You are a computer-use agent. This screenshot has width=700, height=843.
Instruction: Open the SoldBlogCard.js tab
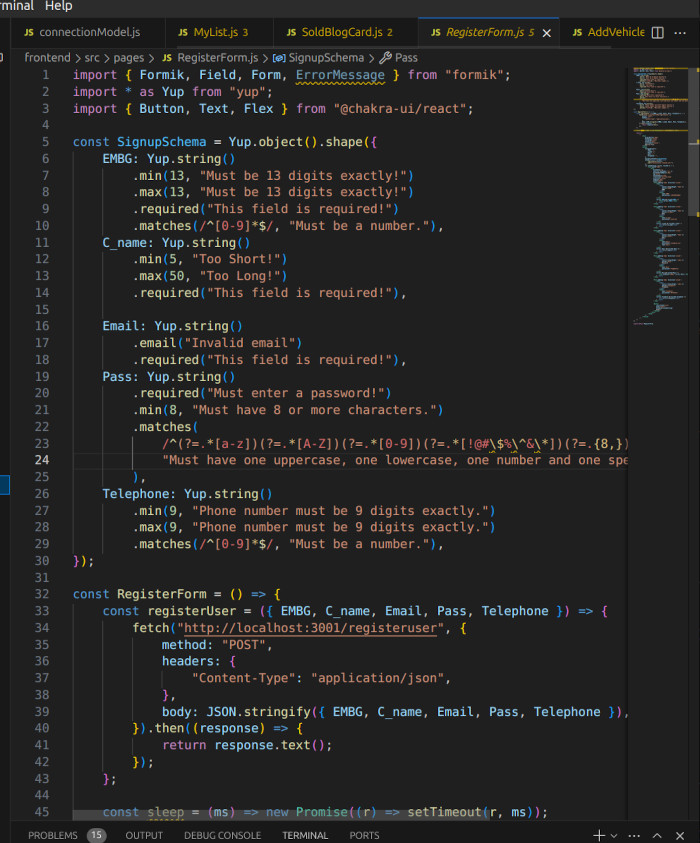[x=342, y=32]
